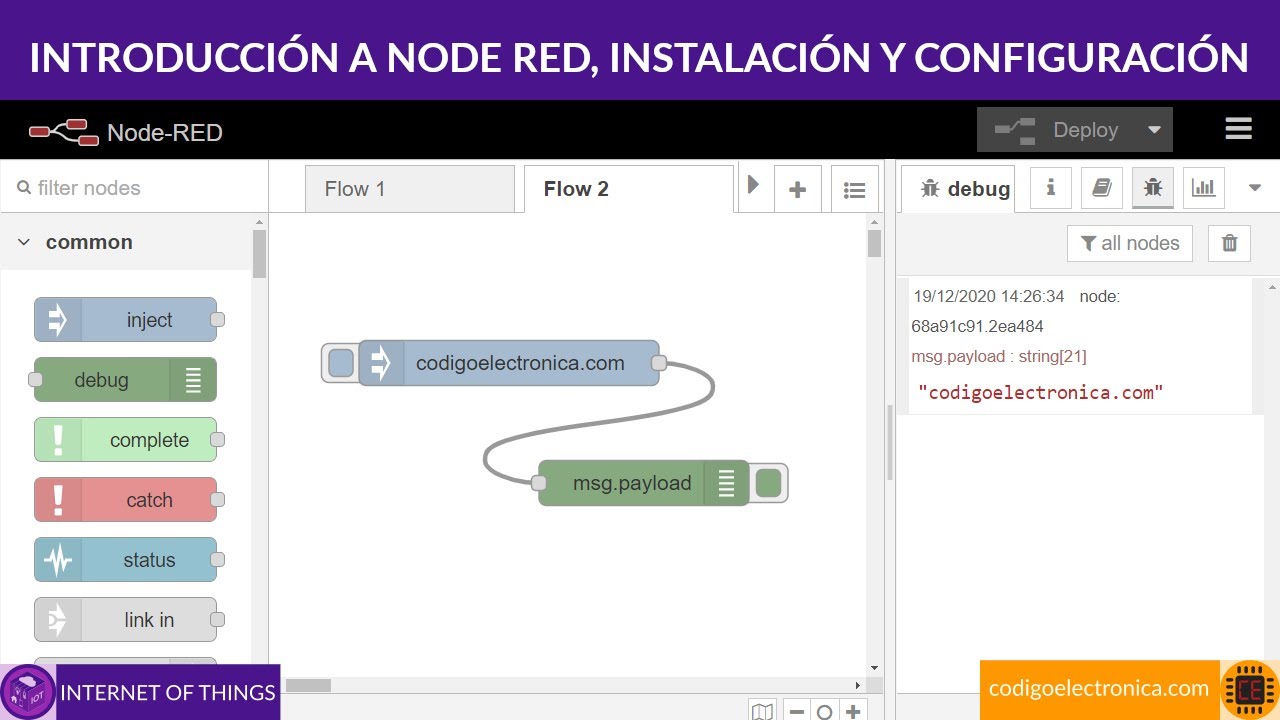Toggle the navigator map view icon
This screenshot has height=720, width=1280.
[x=762, y=711]
